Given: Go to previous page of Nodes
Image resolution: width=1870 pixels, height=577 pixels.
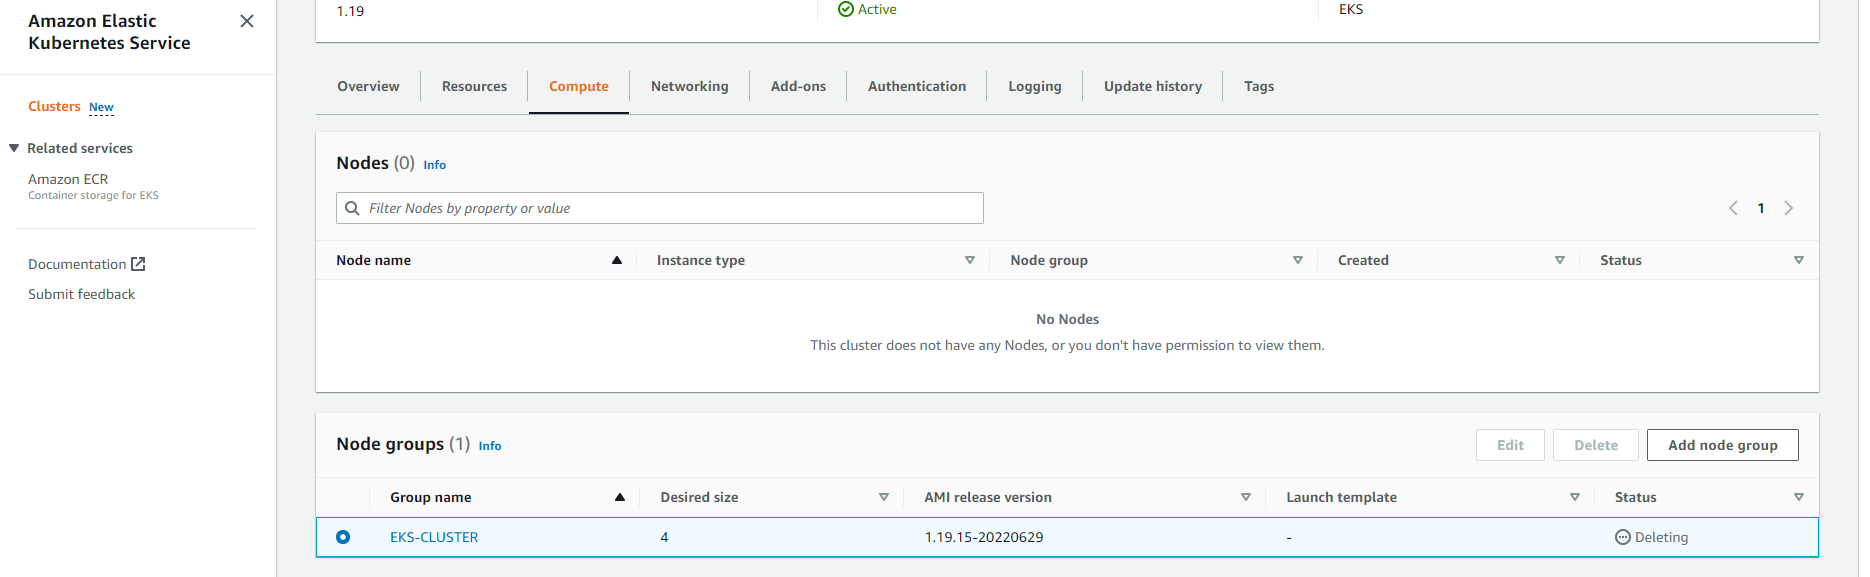Looking at the screenshot, I should click(x=1733, y=208).
